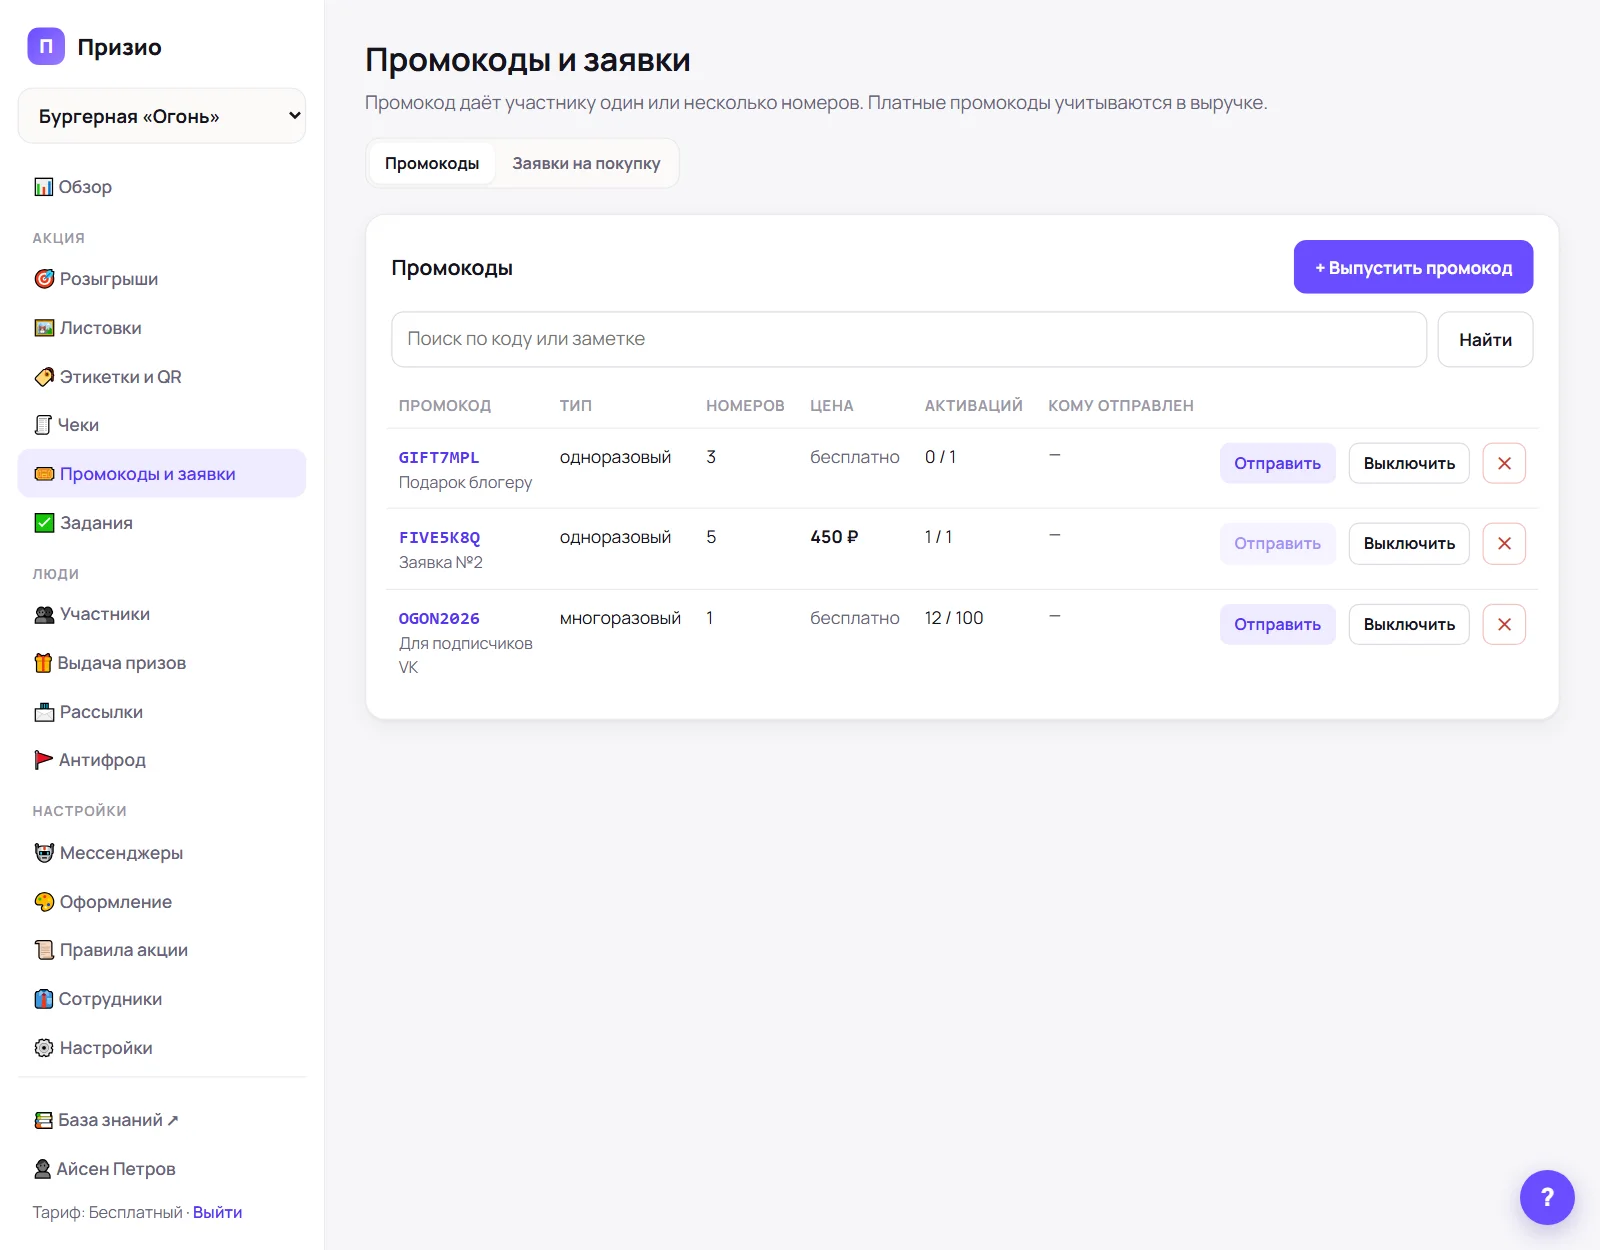
Task: Open Настройки gear icon
Action: pyautogui.click(x=44, y=1048)
